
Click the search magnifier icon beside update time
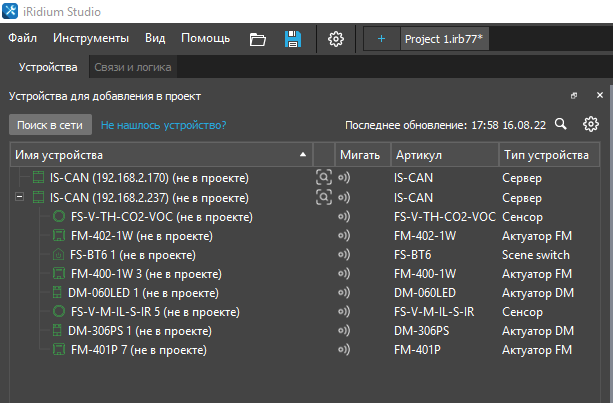pos(561,125)
